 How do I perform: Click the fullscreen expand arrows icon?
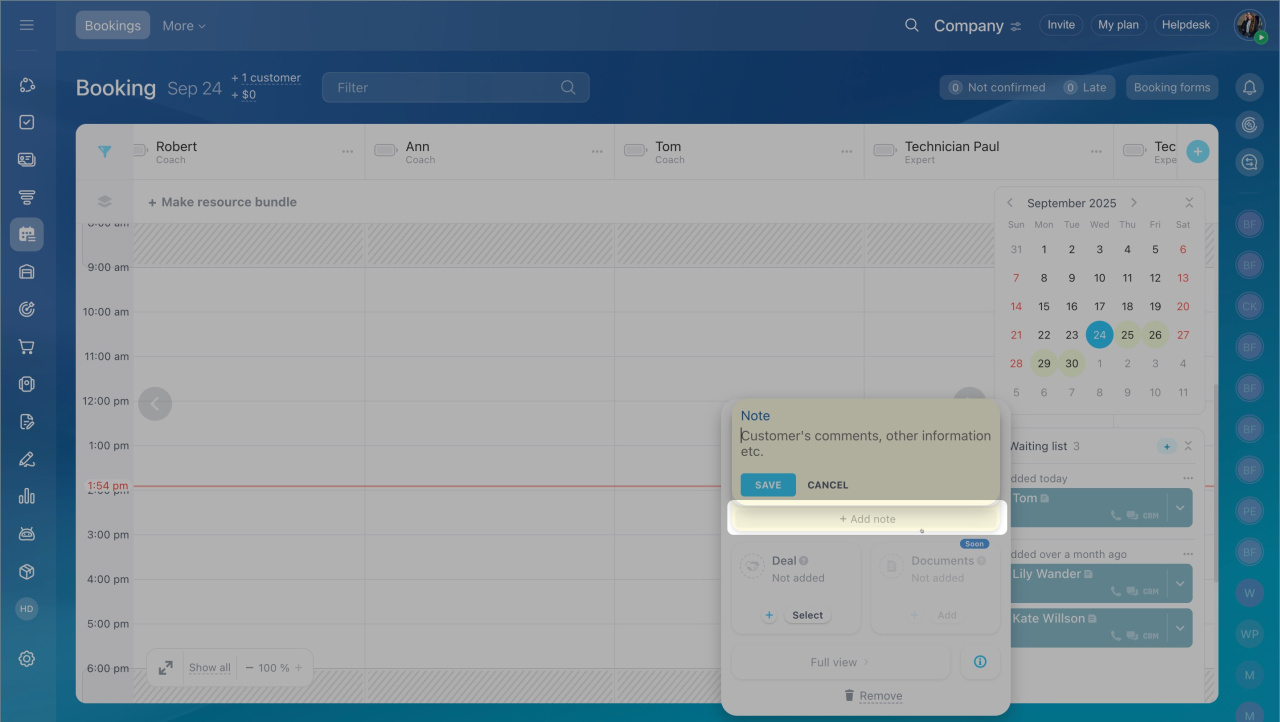166,668
